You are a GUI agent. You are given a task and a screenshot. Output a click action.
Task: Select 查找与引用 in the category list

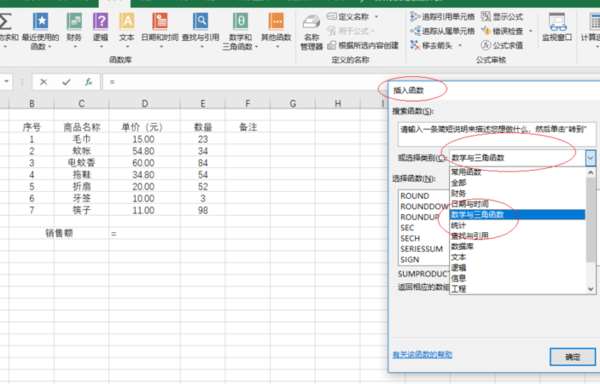tap(517, 236)
